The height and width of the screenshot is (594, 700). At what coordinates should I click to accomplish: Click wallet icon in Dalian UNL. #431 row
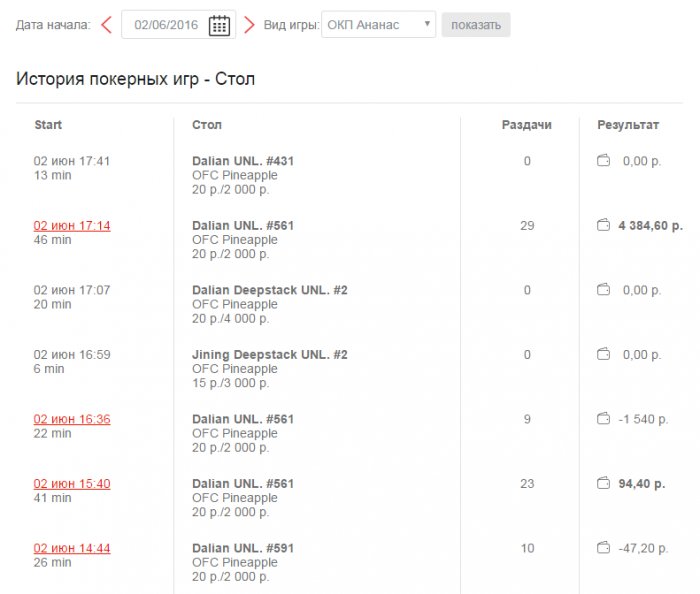tap(603, 161)
